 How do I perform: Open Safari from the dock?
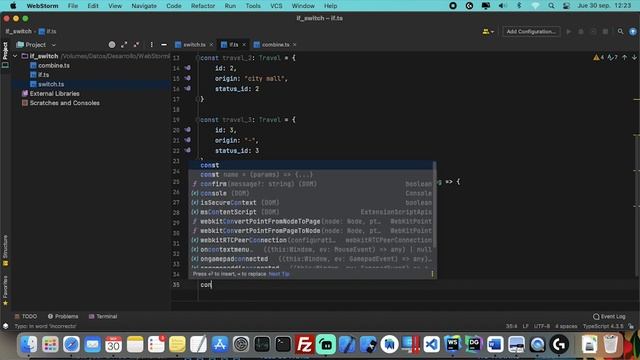[71, 344]
